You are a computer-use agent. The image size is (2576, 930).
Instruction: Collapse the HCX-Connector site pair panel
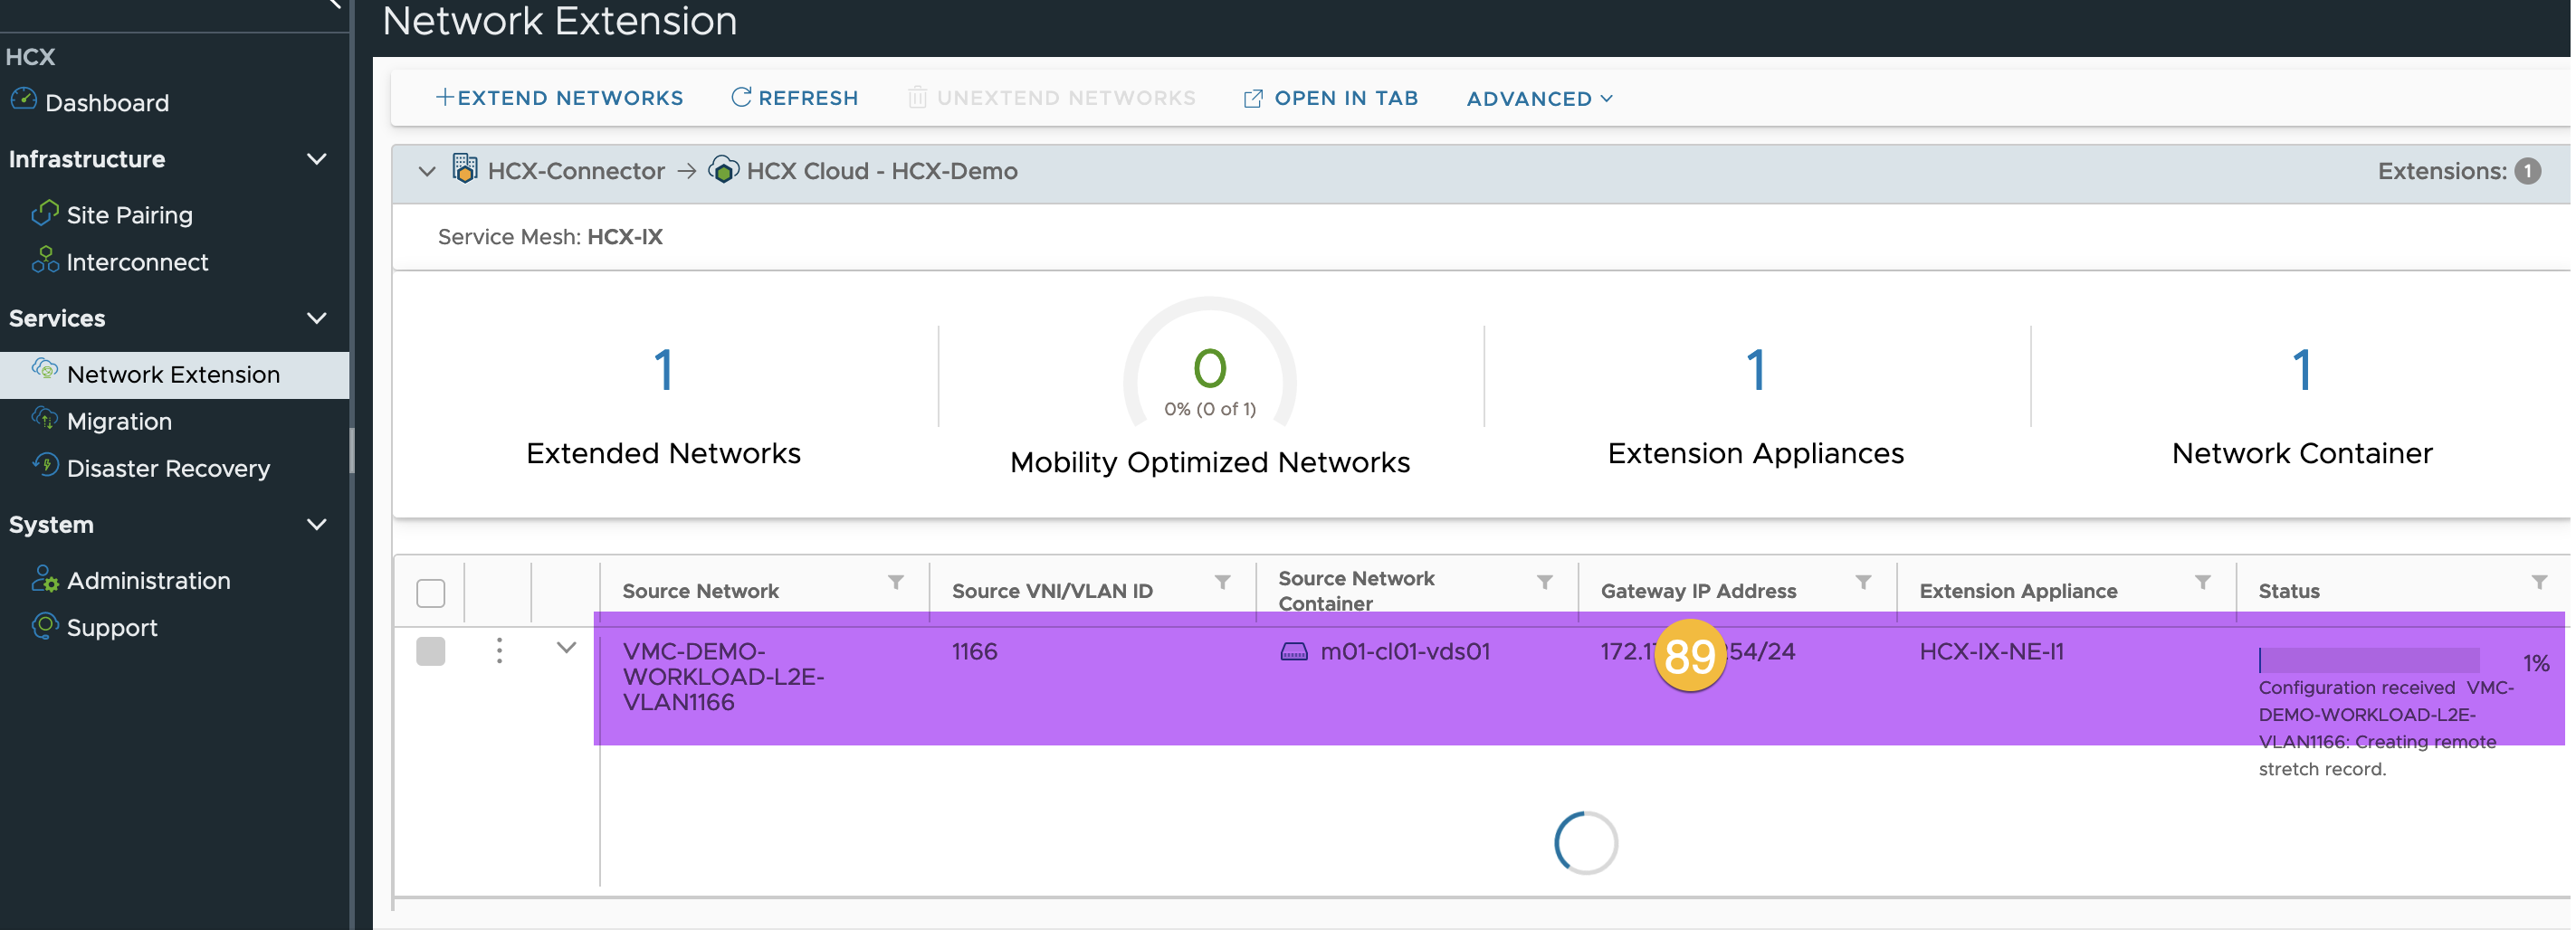click(427, 172)
